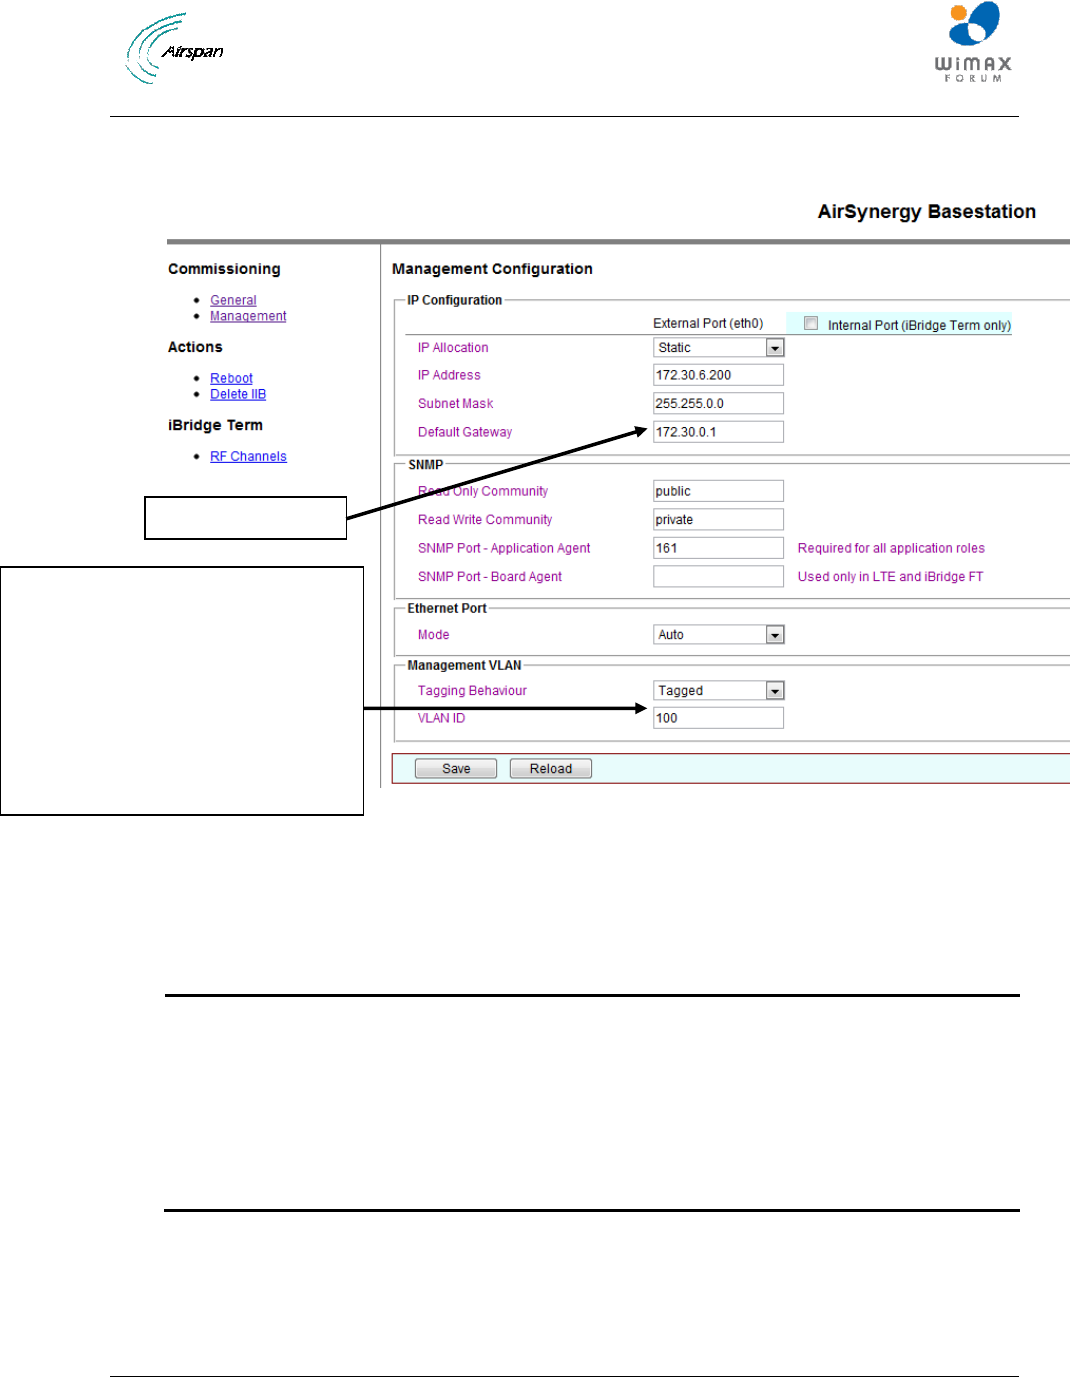The image size is (1070, 1377).
Task: Click the Read Write Community label
Action: click(485, 519)
